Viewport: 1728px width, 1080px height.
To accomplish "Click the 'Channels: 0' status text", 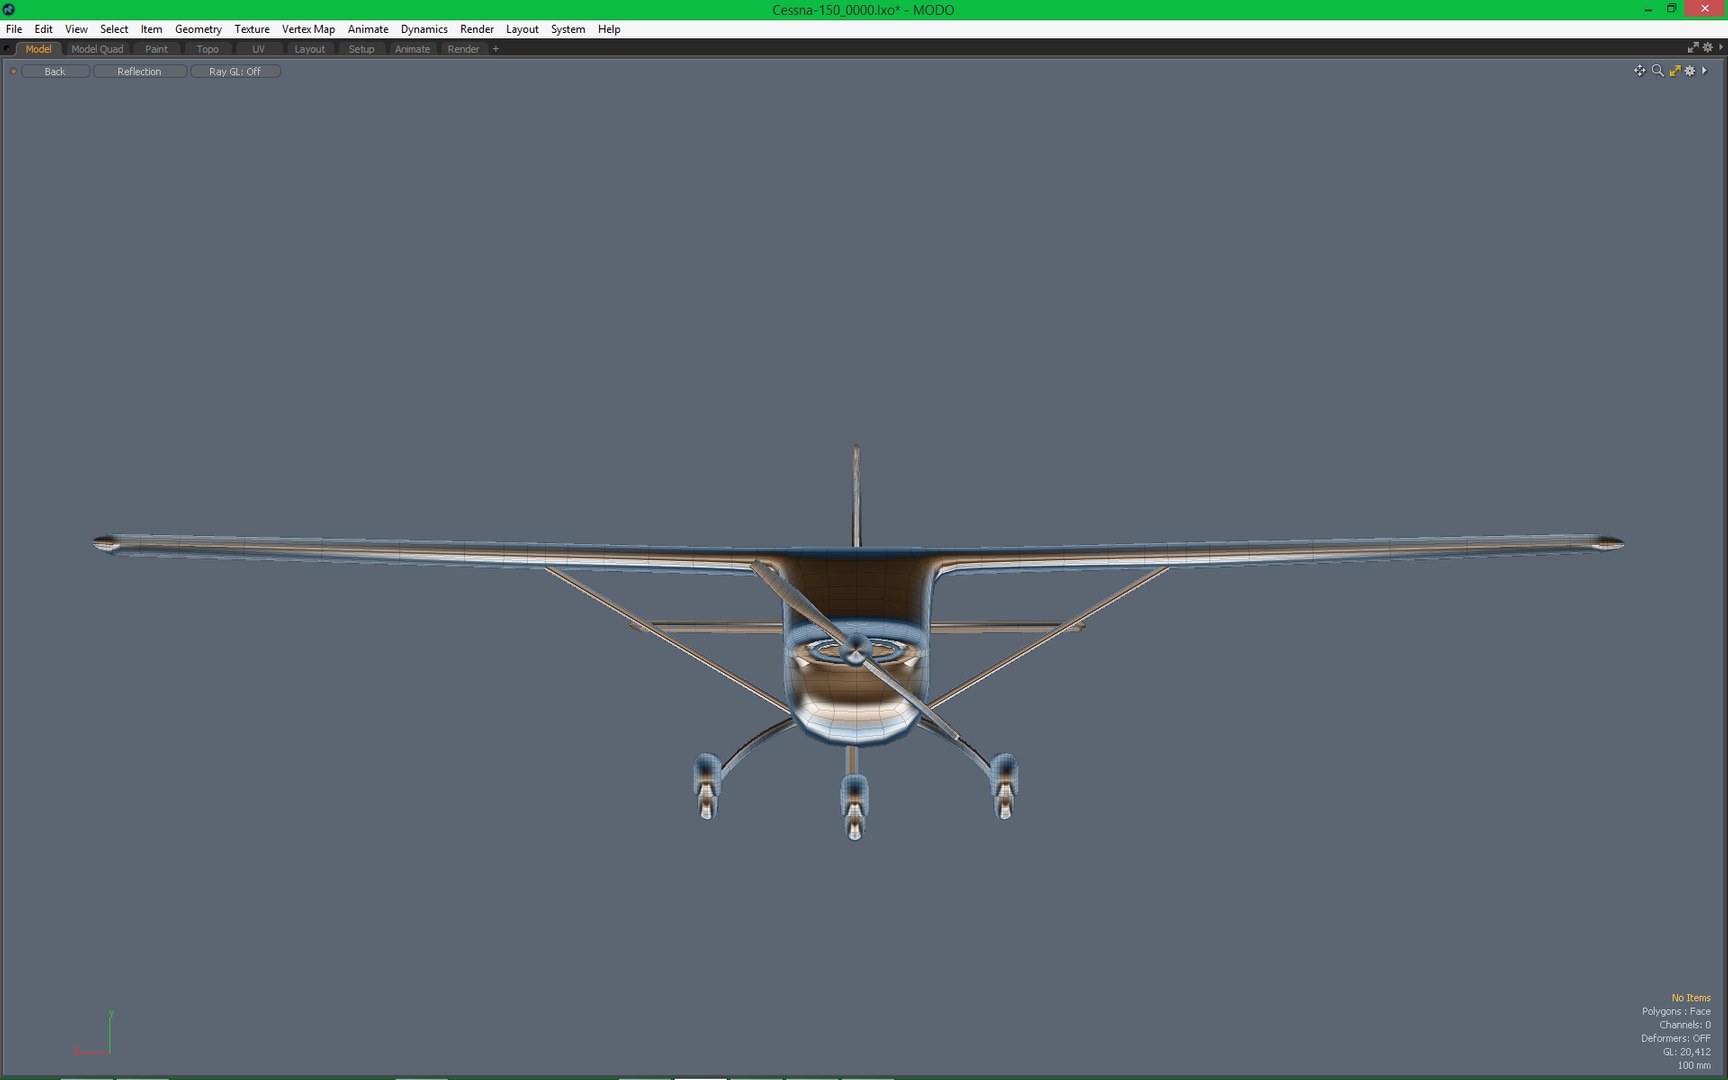I will coord(1685,1025).
